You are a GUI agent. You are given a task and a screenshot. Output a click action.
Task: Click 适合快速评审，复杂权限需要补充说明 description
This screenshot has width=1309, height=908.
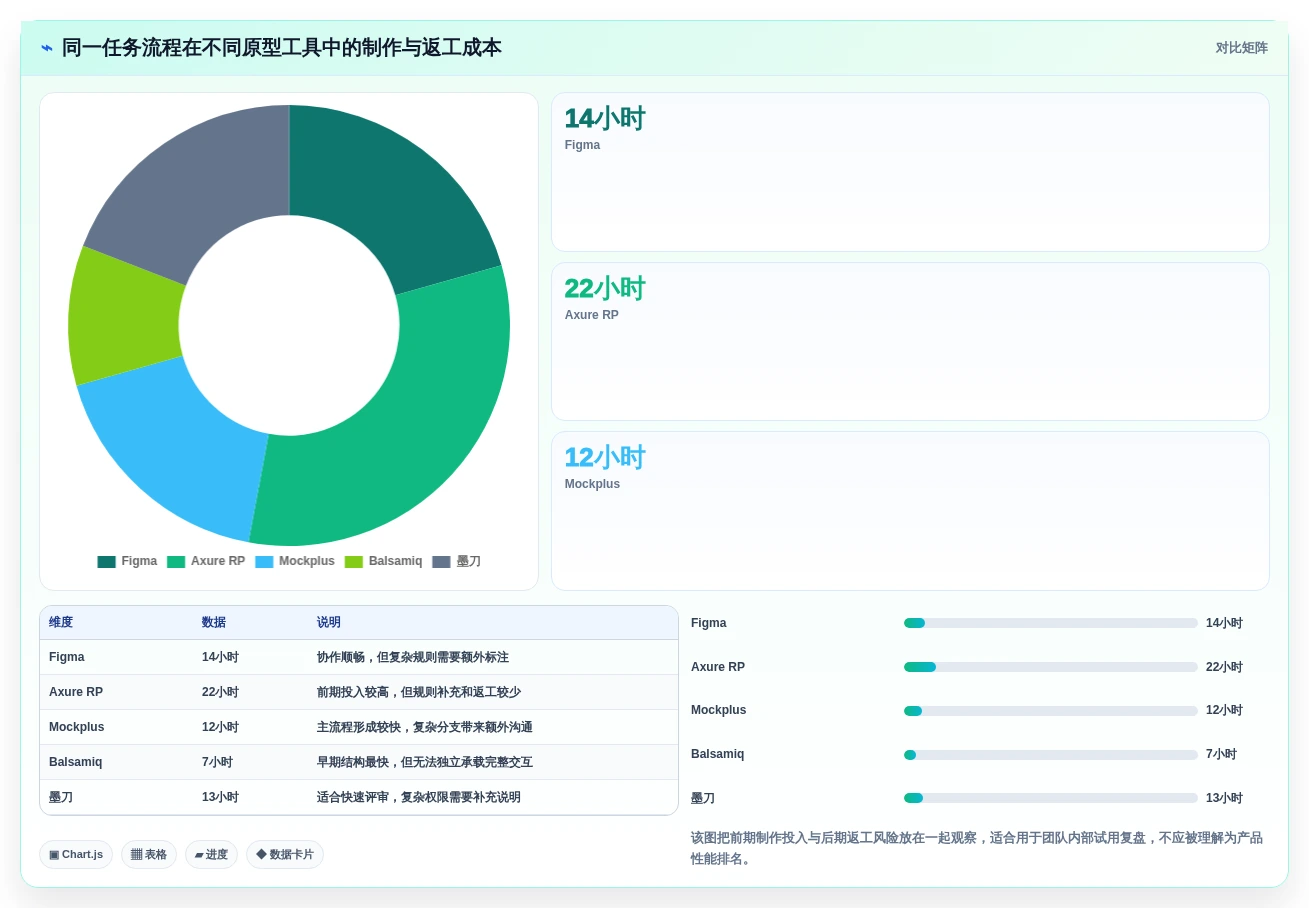[419, 797]
